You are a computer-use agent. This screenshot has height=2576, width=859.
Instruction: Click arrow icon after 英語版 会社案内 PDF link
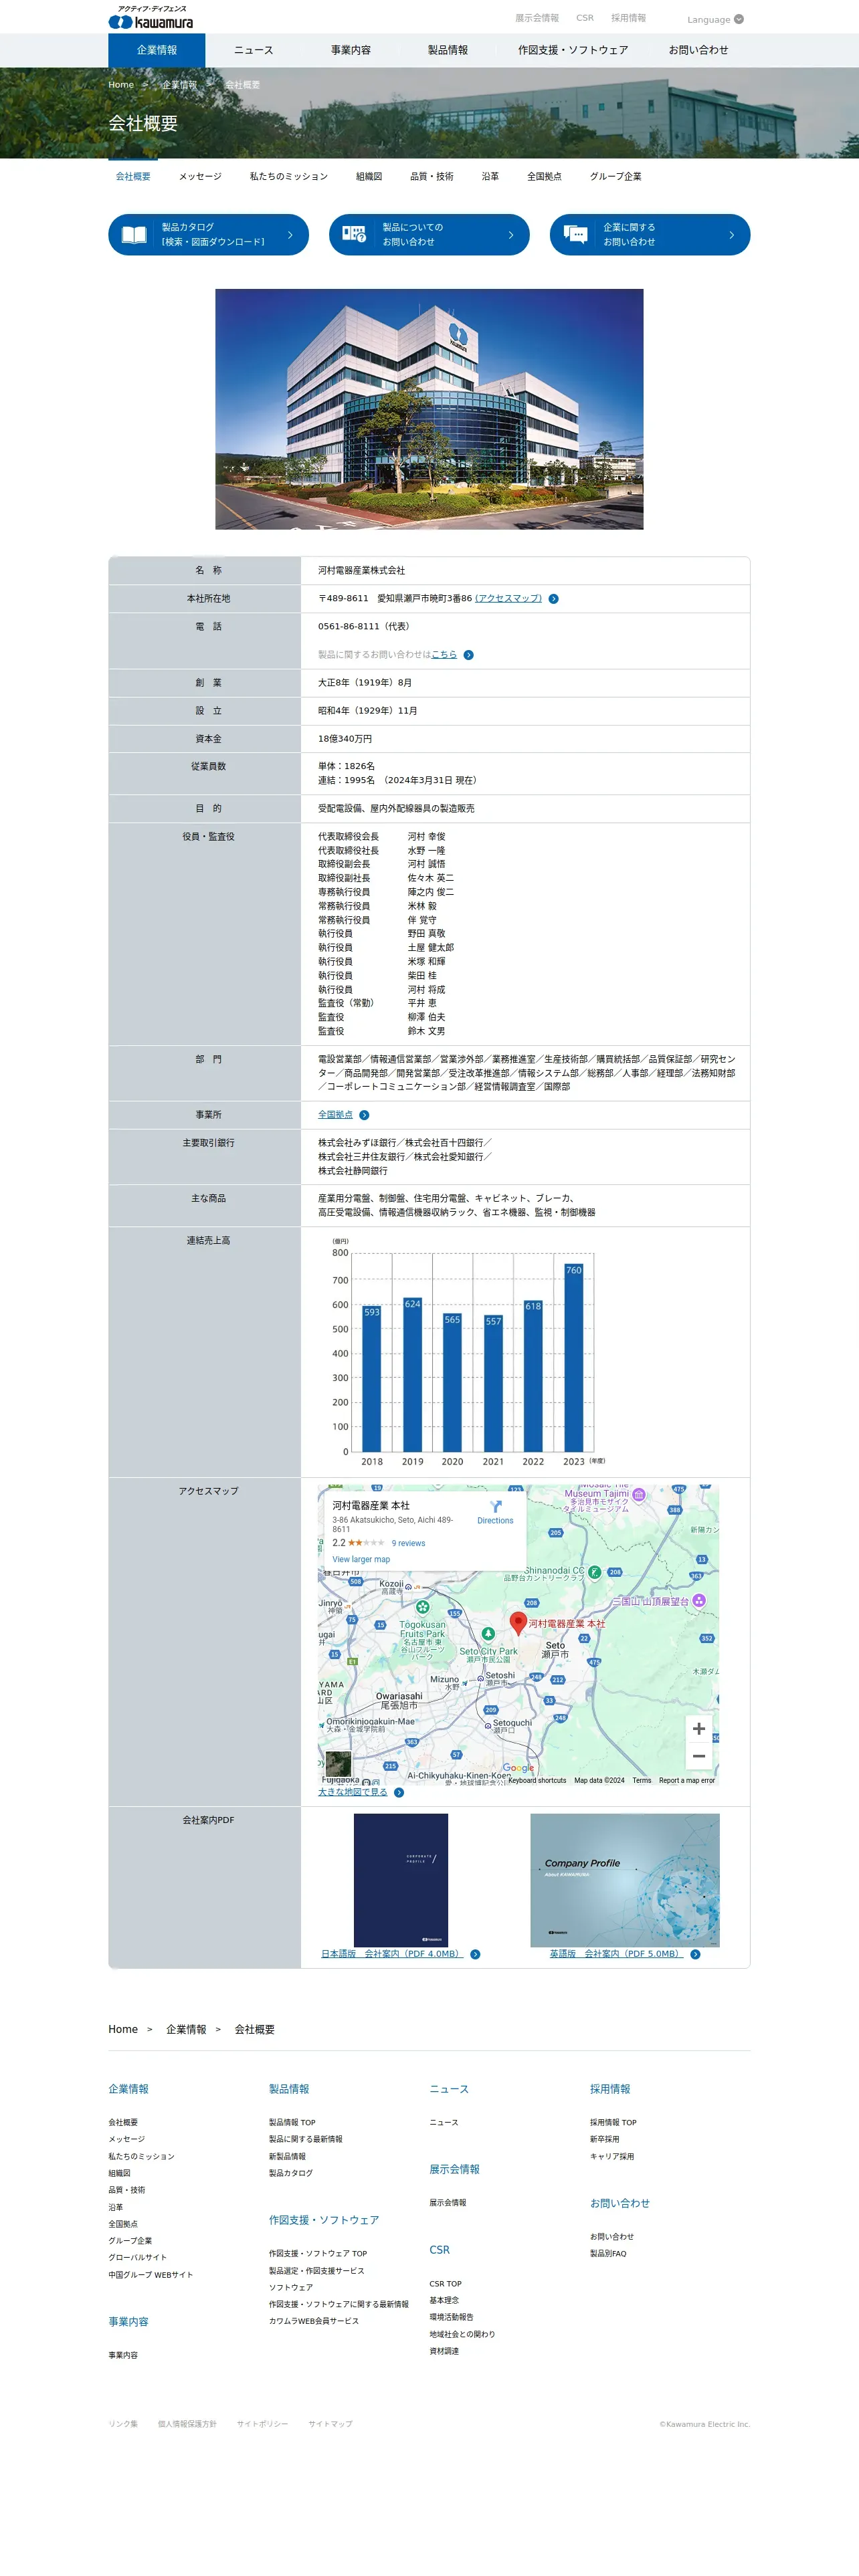coord(695,1954)
